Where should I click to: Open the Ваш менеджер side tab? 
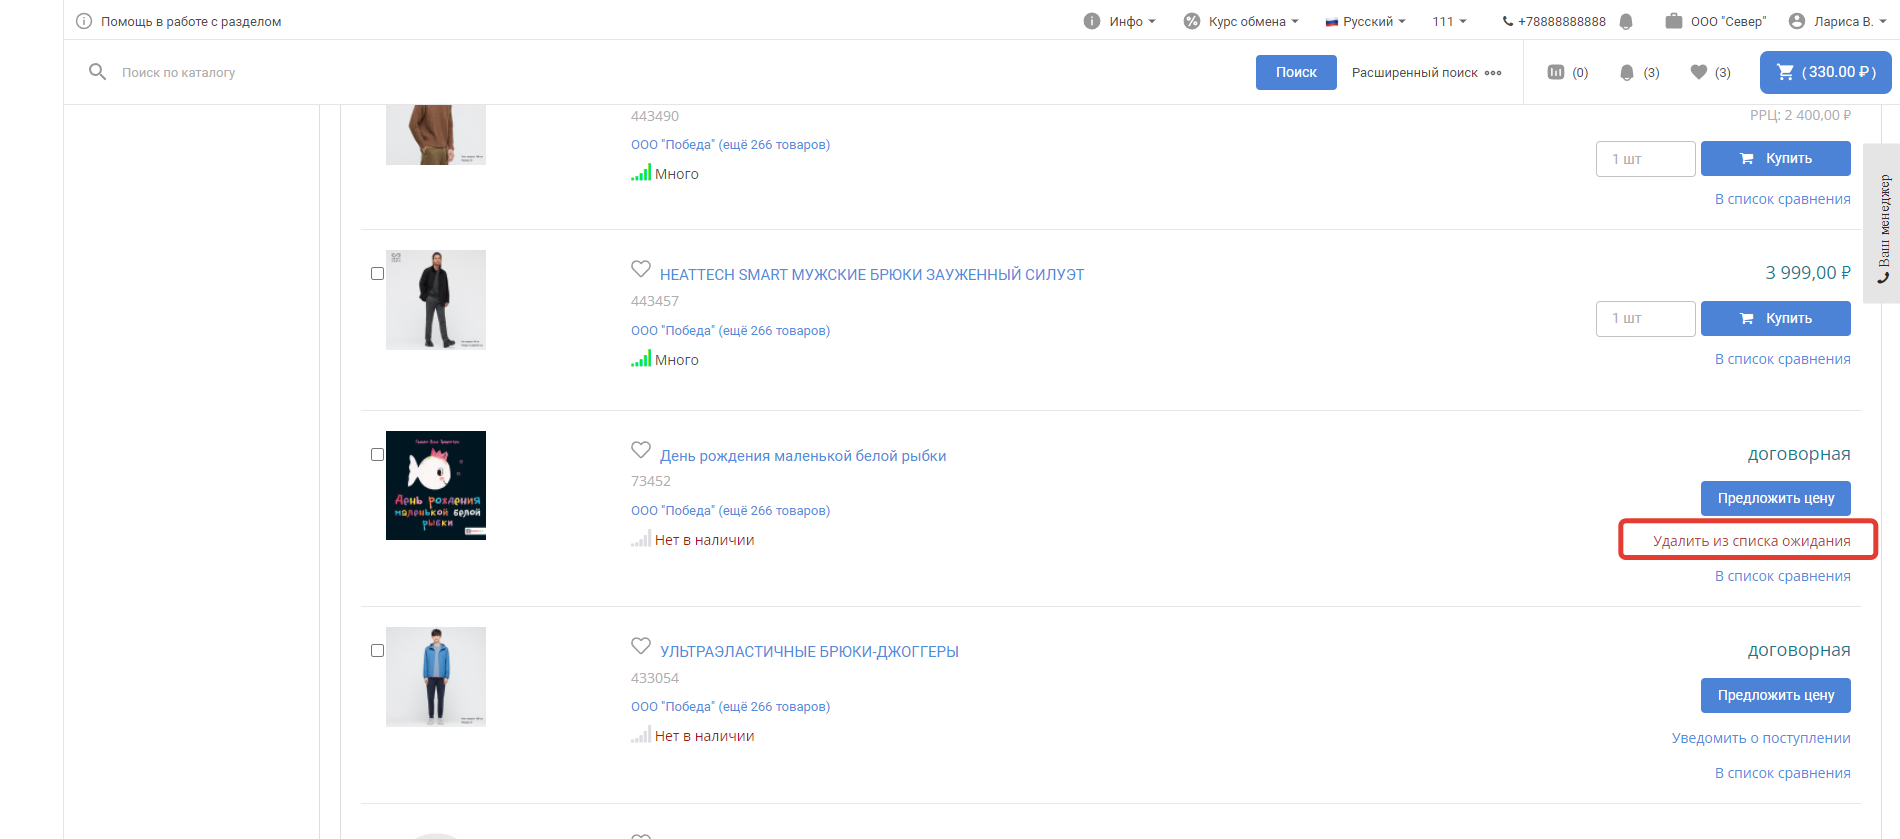(x=1882, y=223)
